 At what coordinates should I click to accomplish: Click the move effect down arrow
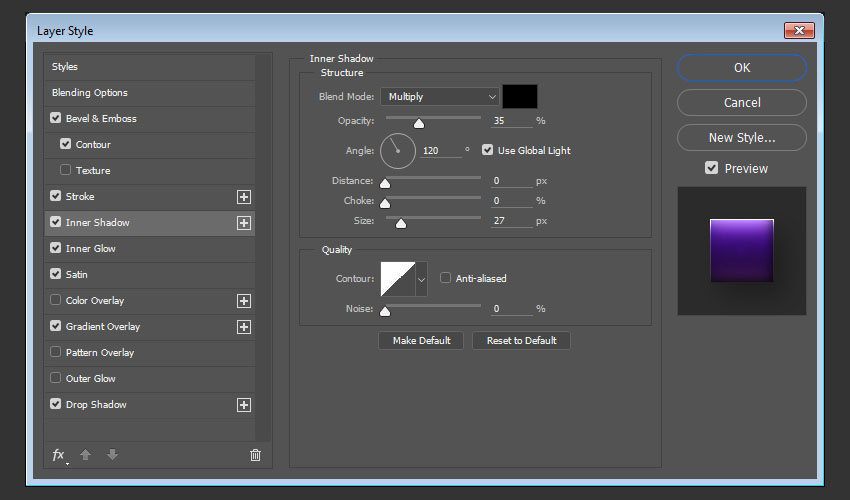pos(112,455)
